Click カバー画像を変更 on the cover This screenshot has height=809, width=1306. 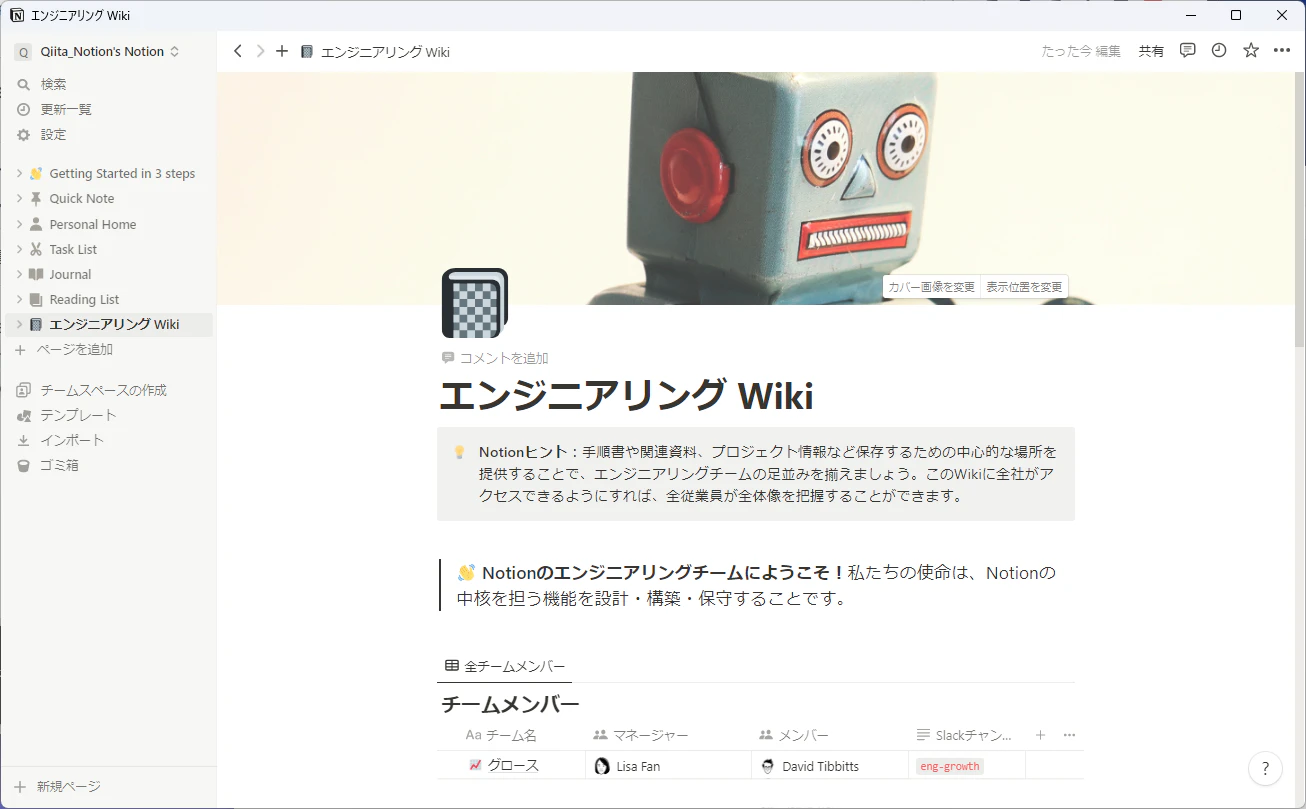tap(931, 287)
